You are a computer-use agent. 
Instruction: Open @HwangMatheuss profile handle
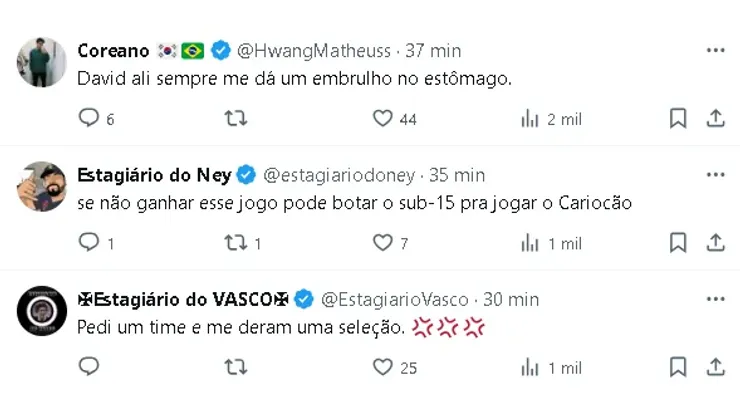coord(302,50)
